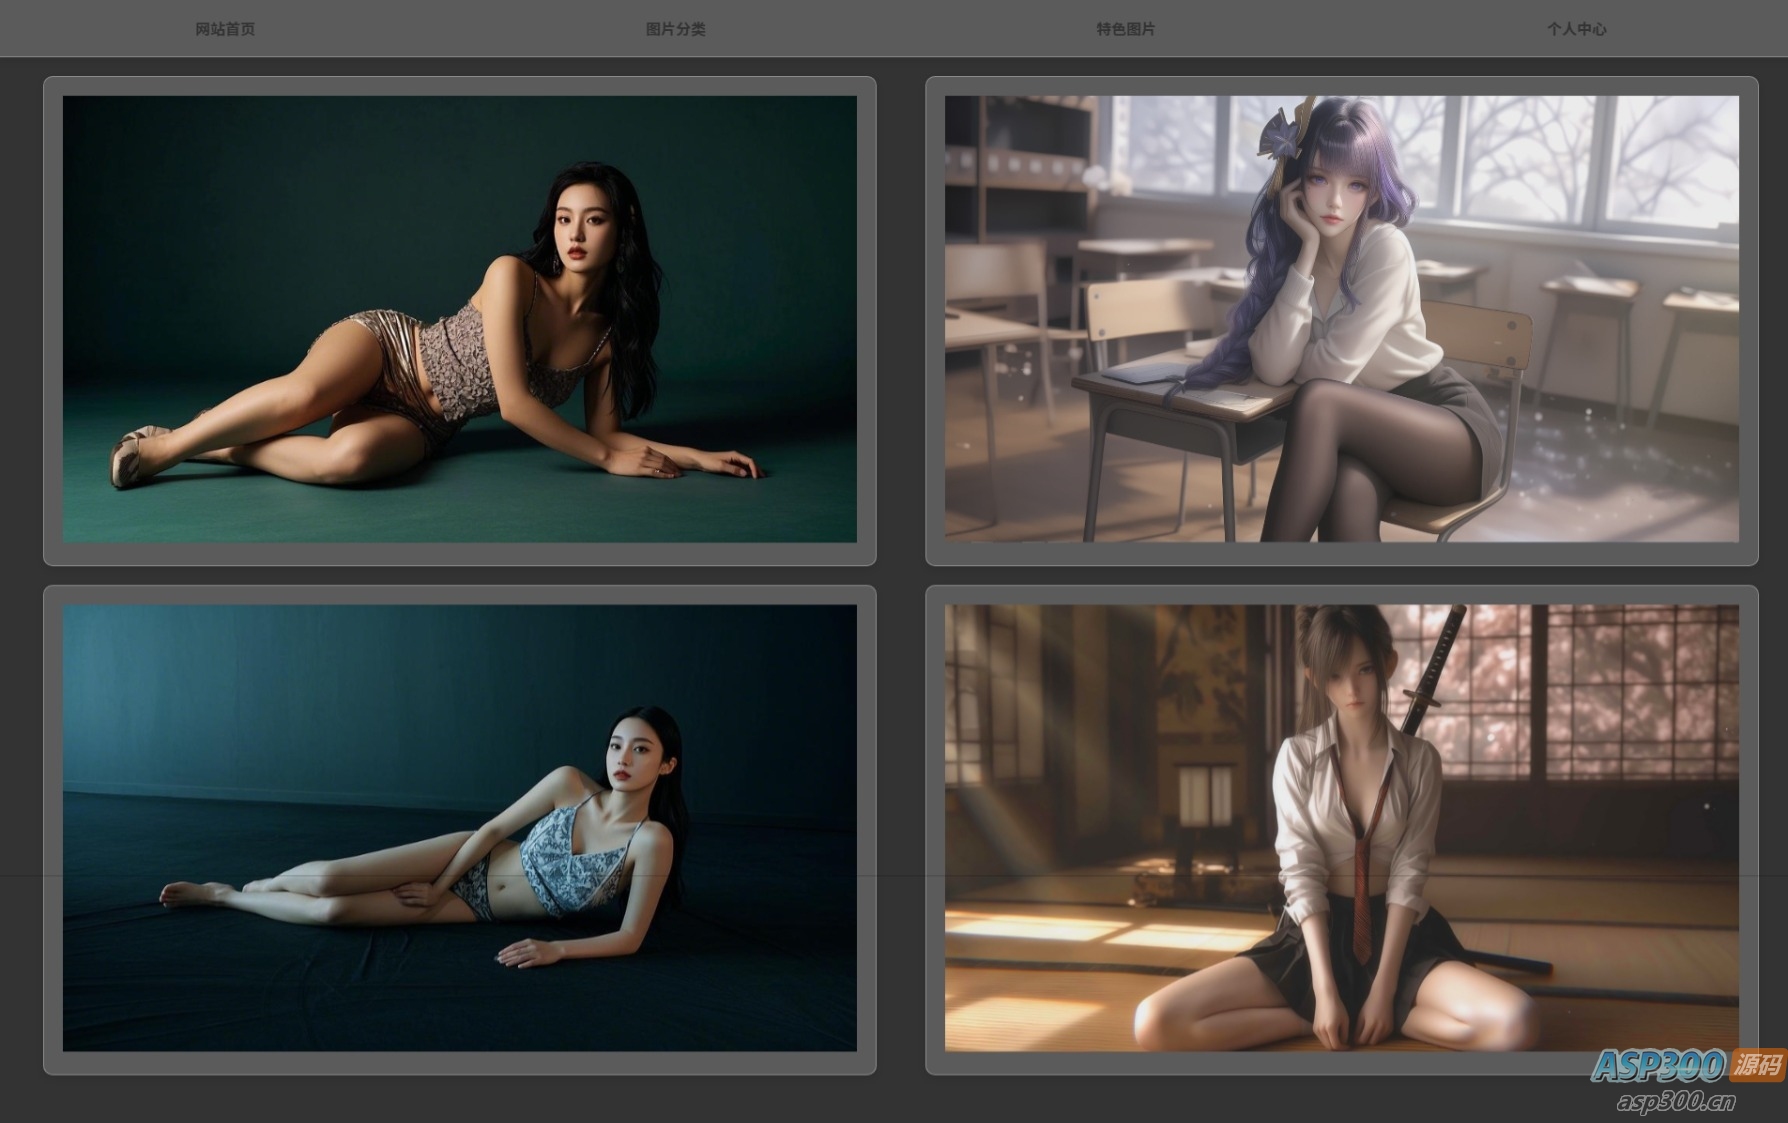The height and width of the screenshot is (1123, 1788).
Task: Go to 图片分类 in top navigation
Action: [x=675, y=29]
